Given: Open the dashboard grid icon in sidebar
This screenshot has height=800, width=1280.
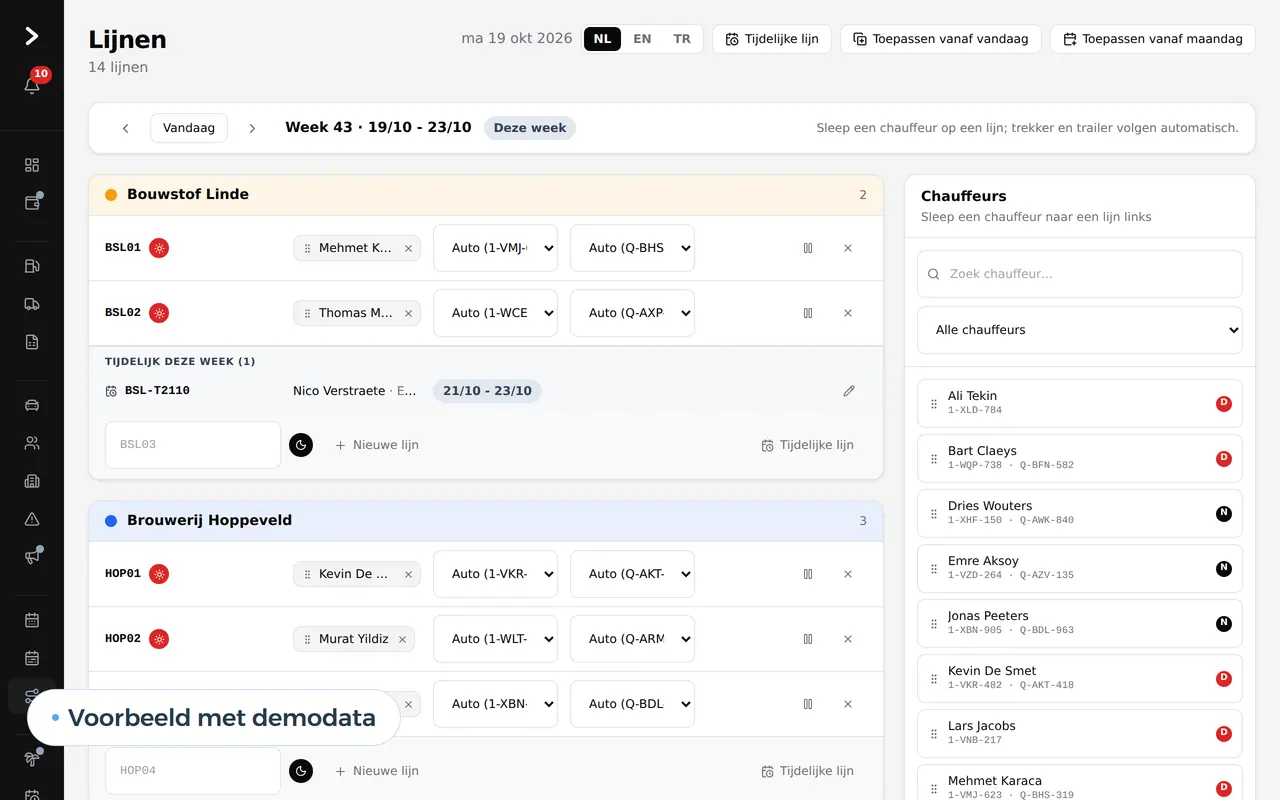Looking at the screenshot, I should (x=32, y=165).
